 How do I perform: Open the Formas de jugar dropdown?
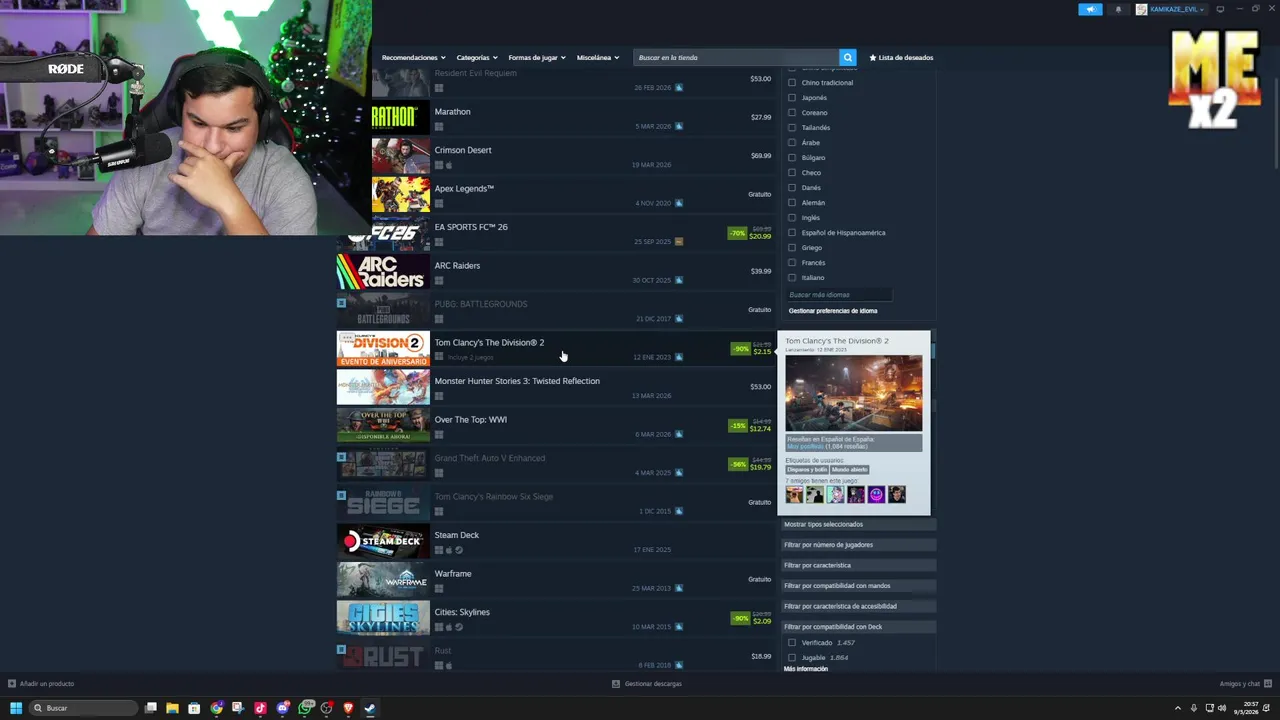(536, 58)
